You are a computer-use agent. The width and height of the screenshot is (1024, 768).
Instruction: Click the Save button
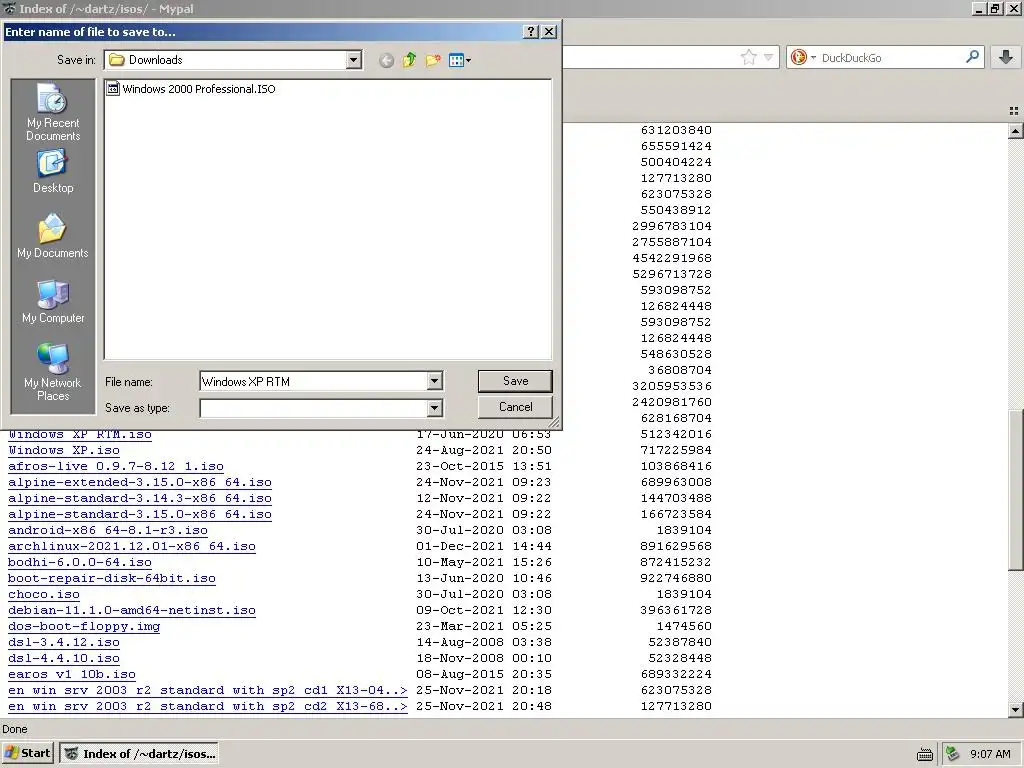pos(515,381)
